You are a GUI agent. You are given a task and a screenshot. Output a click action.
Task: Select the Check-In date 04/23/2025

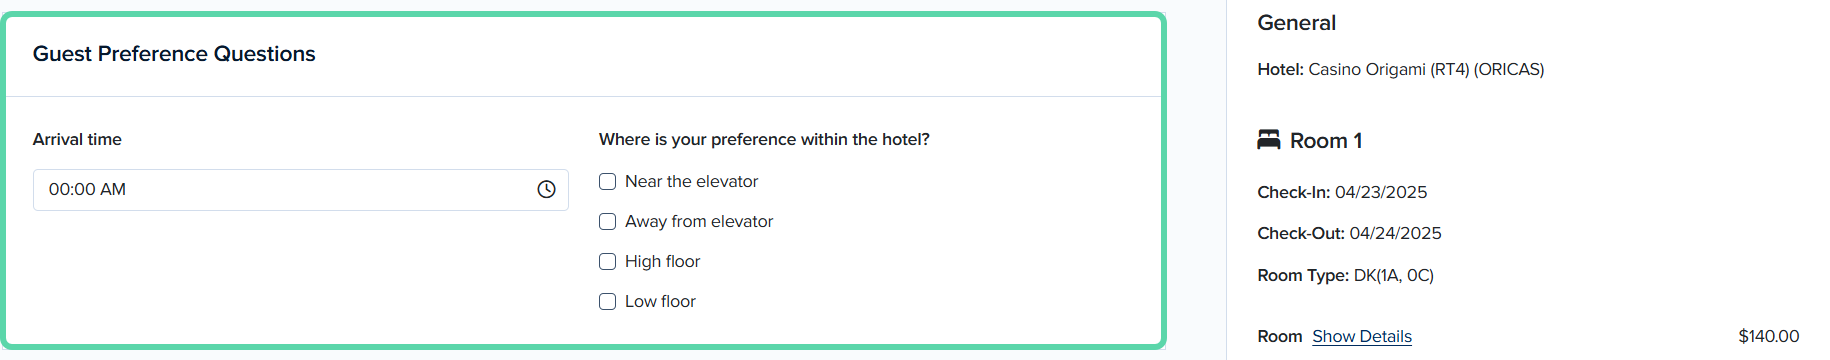pos(1381,192)
